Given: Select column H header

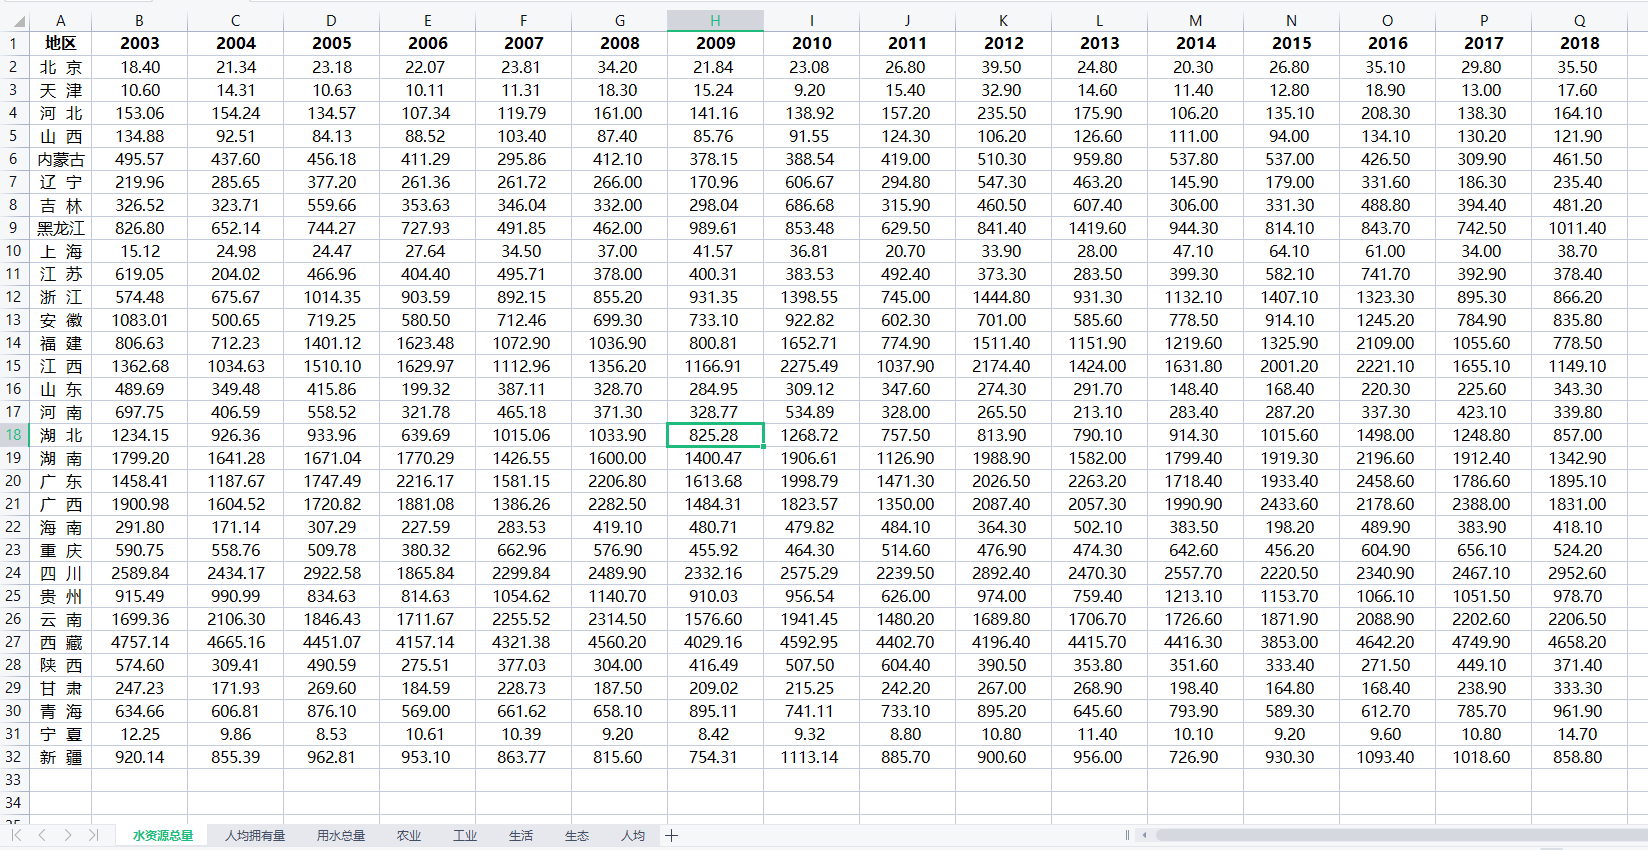Looking at the screenshot, I should click(716, 20).
